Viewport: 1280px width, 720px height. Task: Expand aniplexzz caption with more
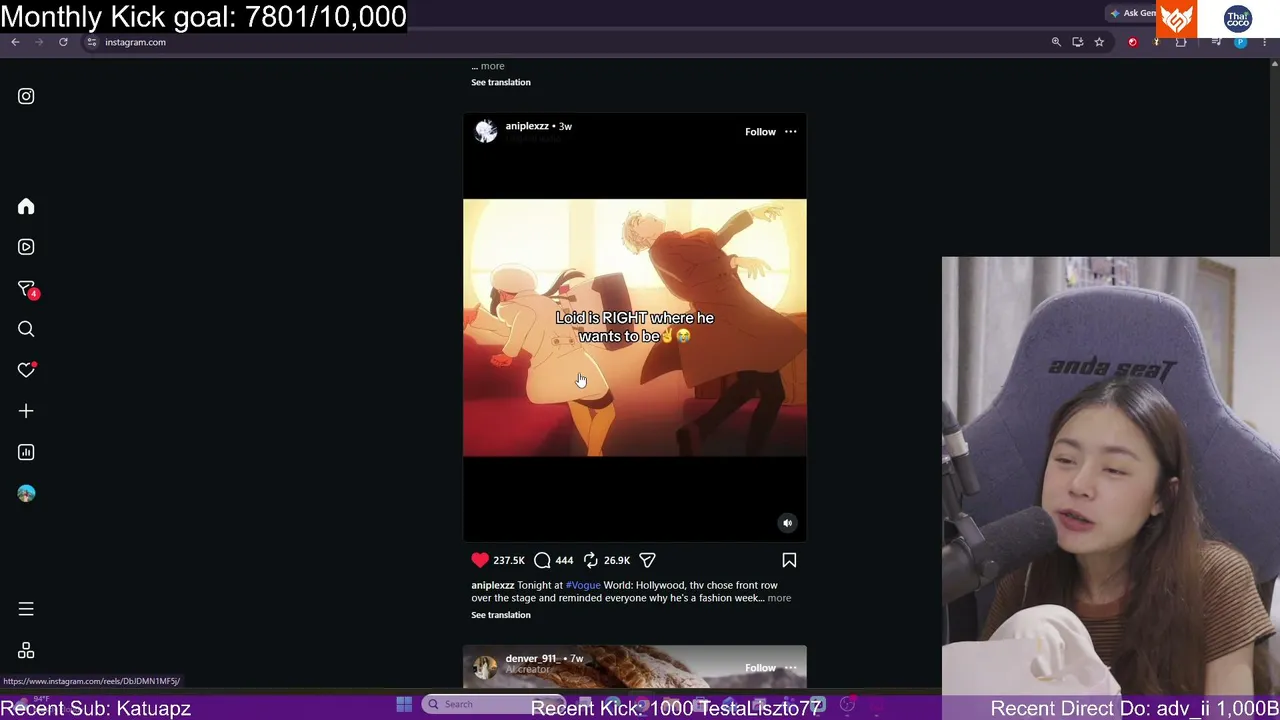pyautogui.click(x=779, y=598)
